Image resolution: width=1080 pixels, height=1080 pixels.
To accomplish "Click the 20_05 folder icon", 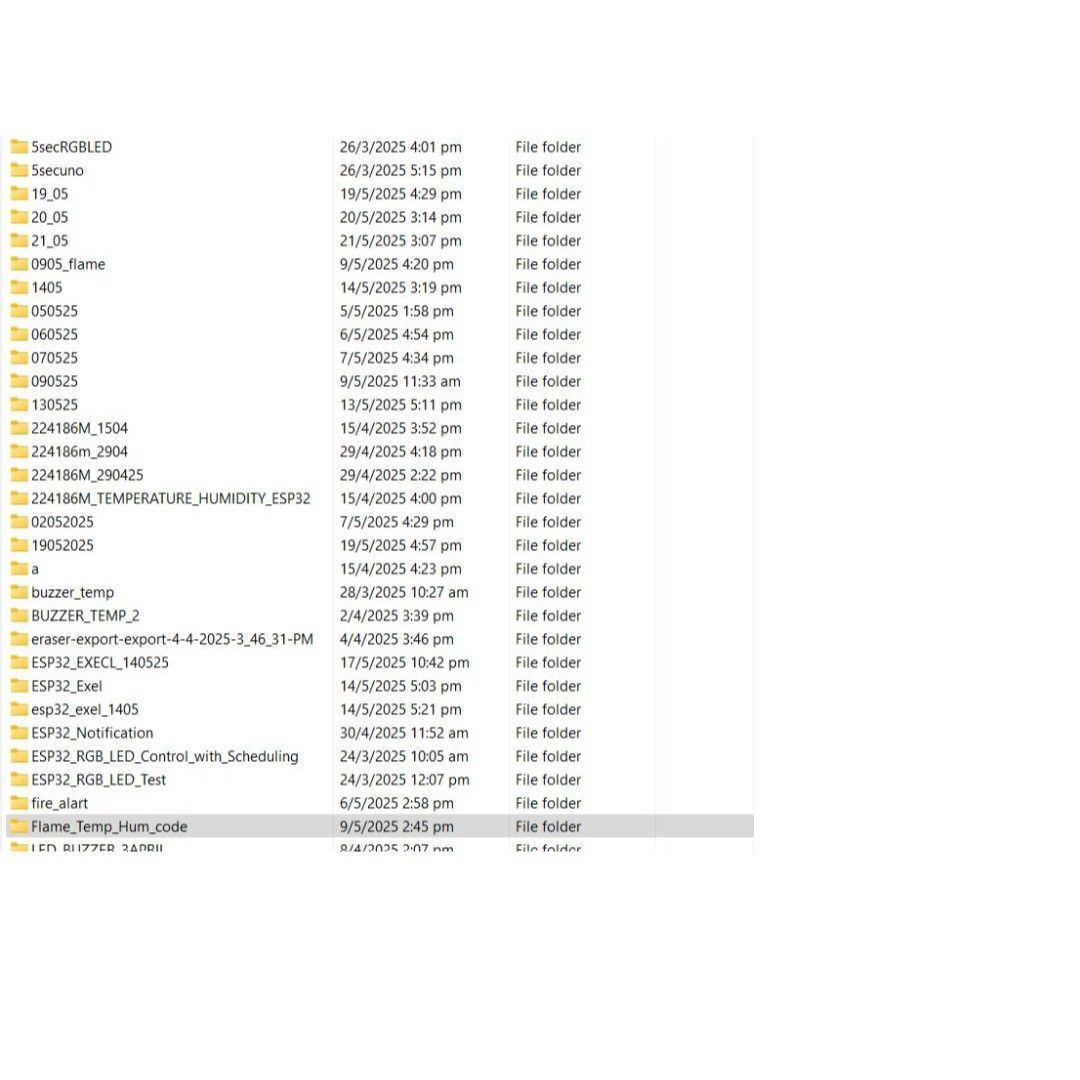I will 19,217.
